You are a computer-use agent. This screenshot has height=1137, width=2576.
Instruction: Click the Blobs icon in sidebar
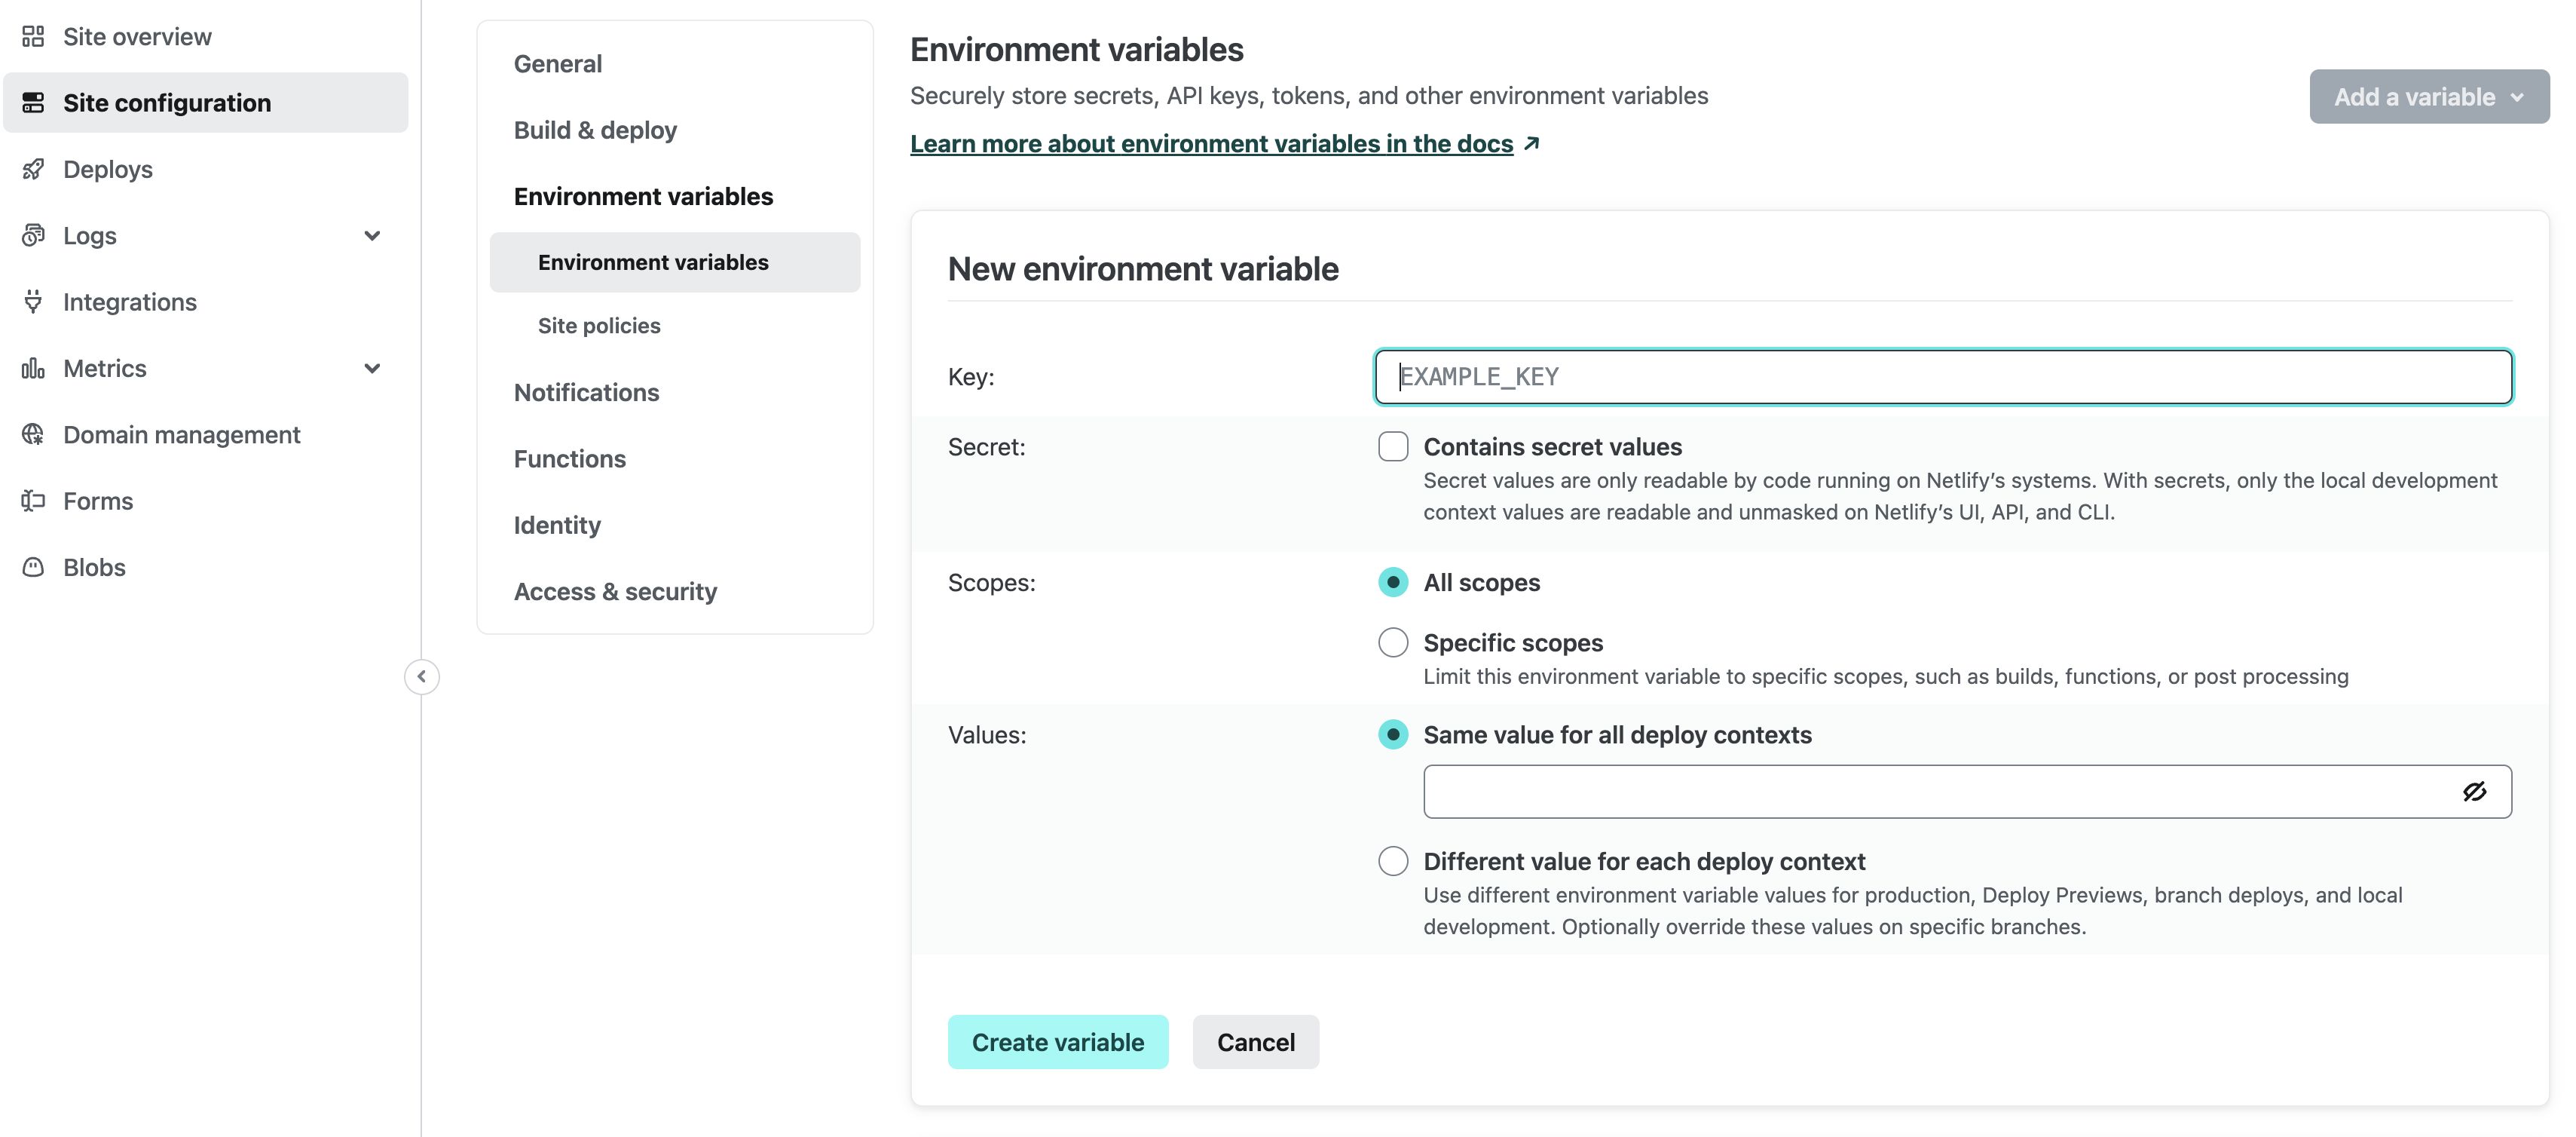pyautogui.click(x=34, y=567)
